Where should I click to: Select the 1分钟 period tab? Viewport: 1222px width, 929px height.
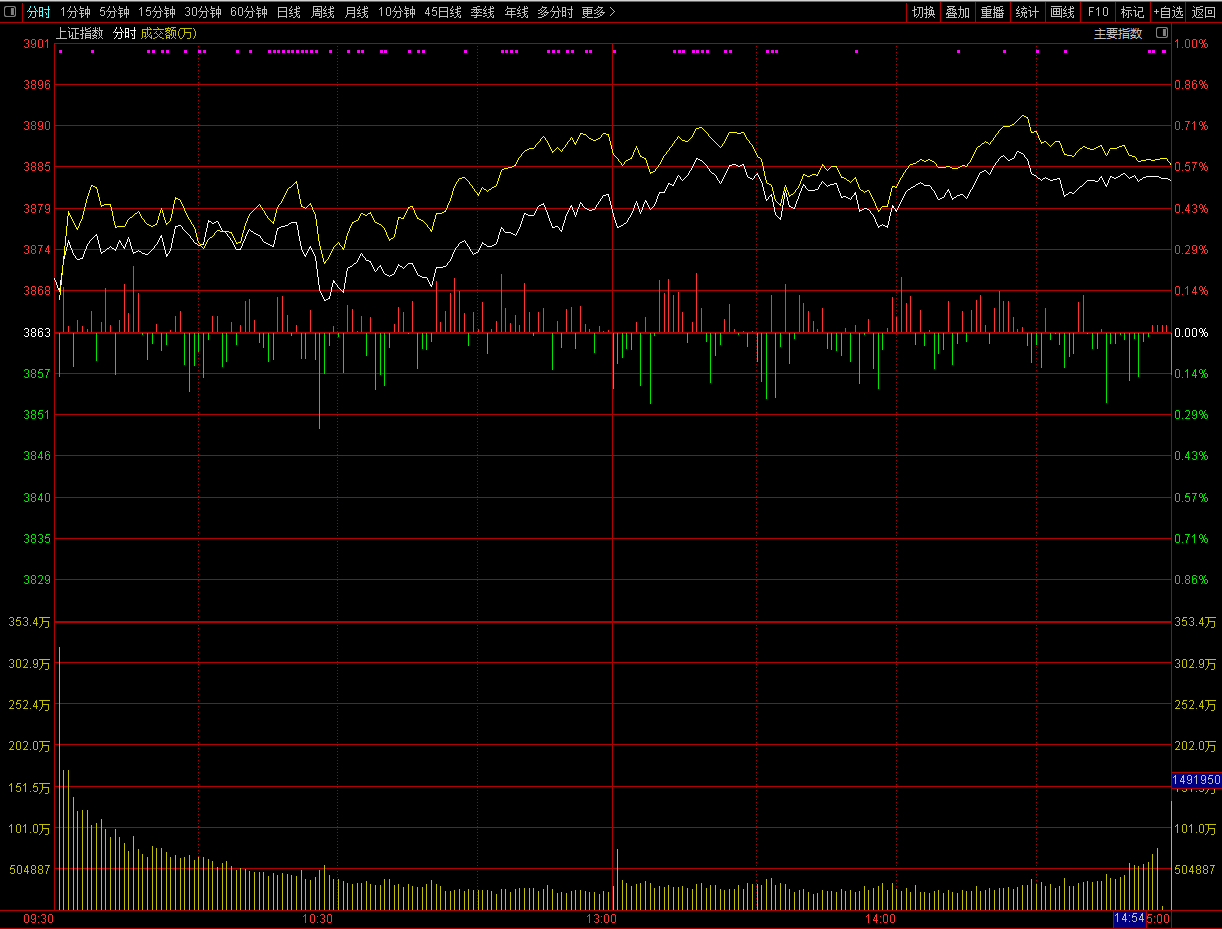point(75,12)
